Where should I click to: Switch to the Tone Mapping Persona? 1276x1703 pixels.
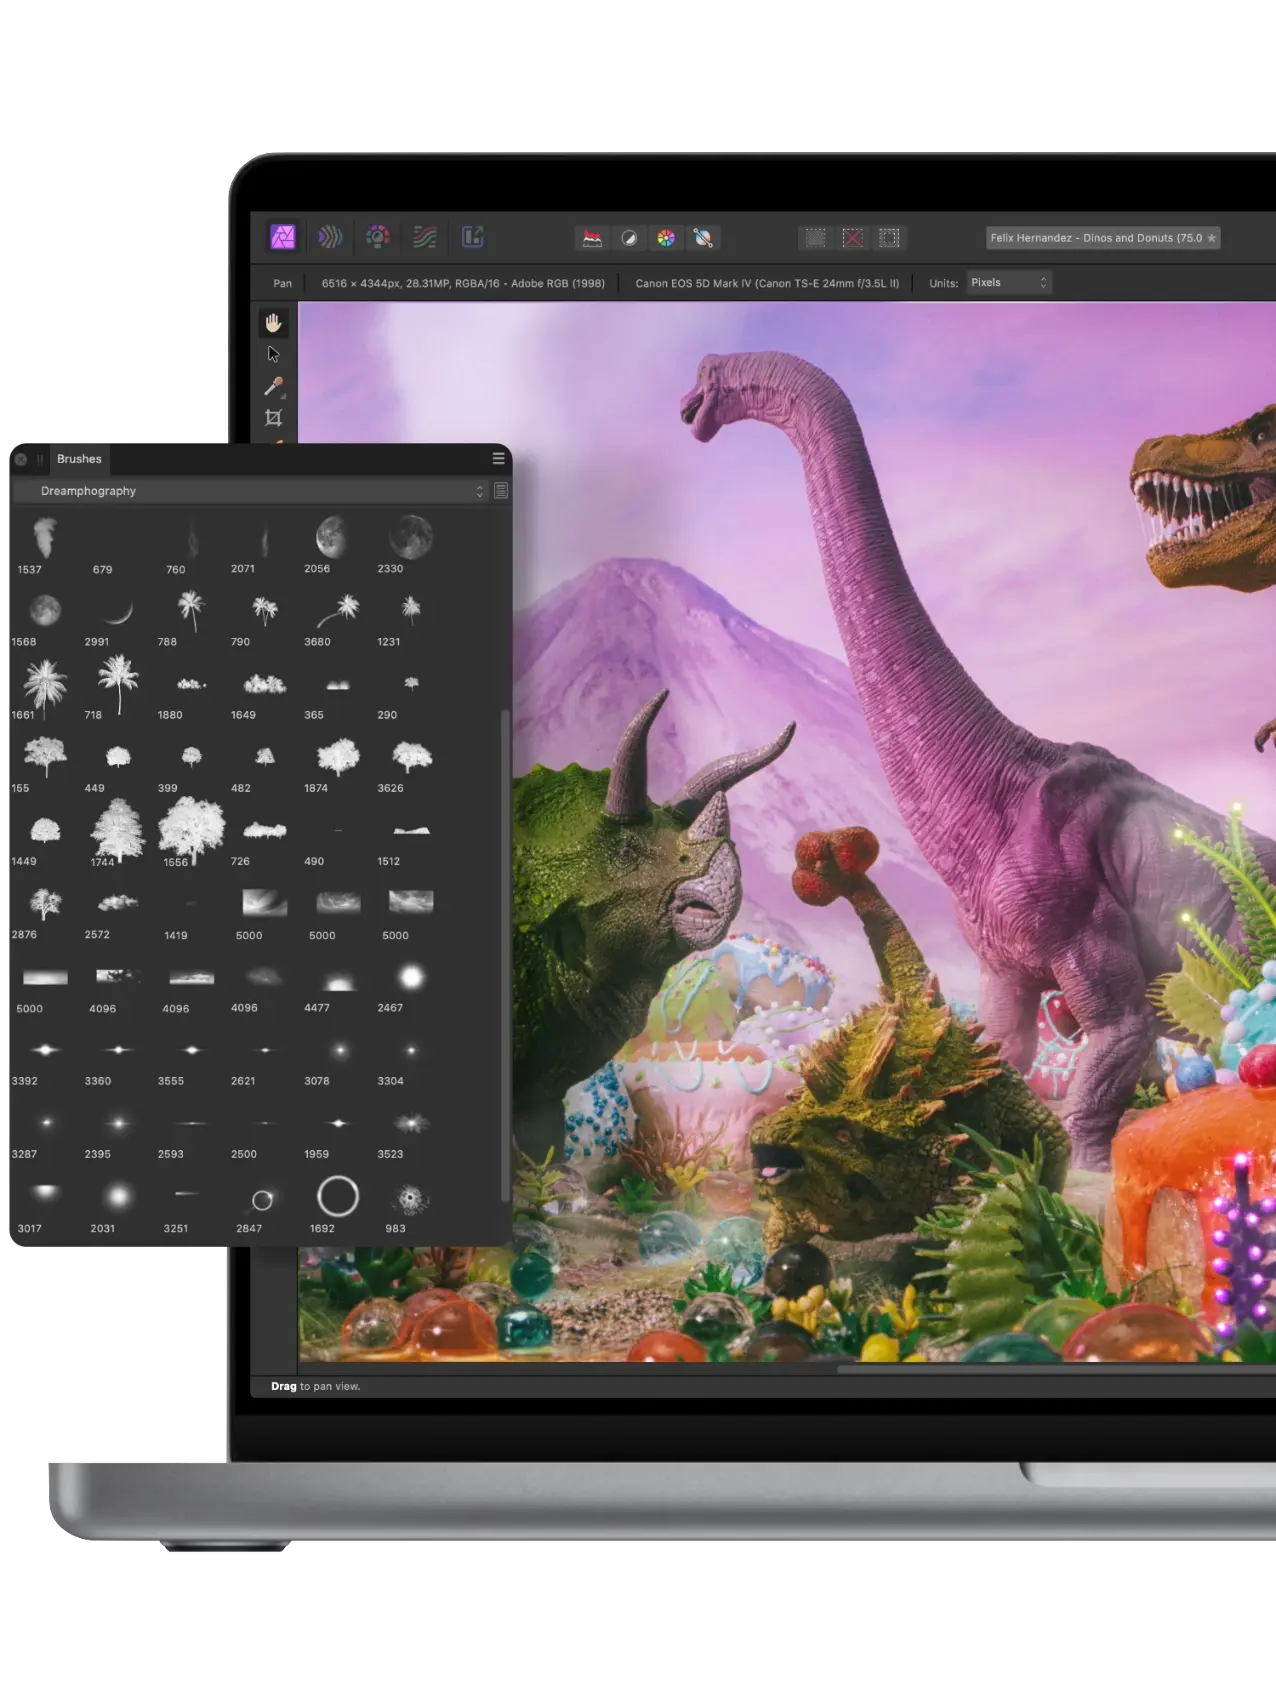click(x=425, y=237)
